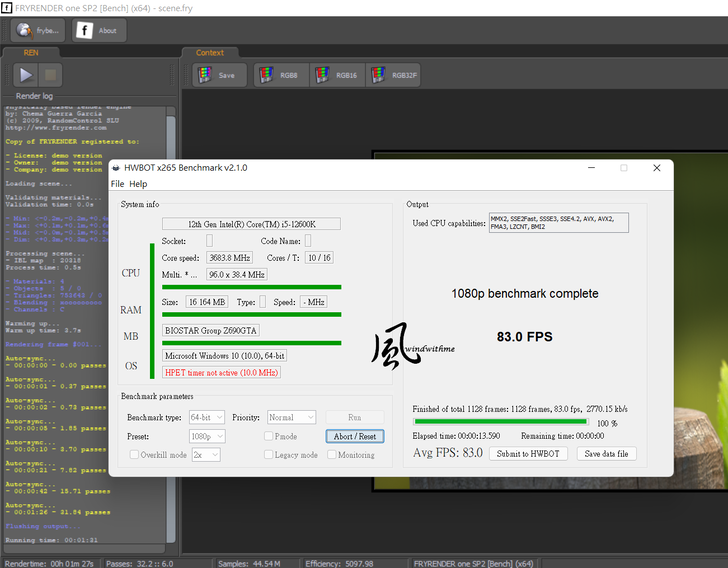Image resolution: width=728 pixels, height=568 pixels.
Task: Click Submit to HWBOT button
Action: 529,453
